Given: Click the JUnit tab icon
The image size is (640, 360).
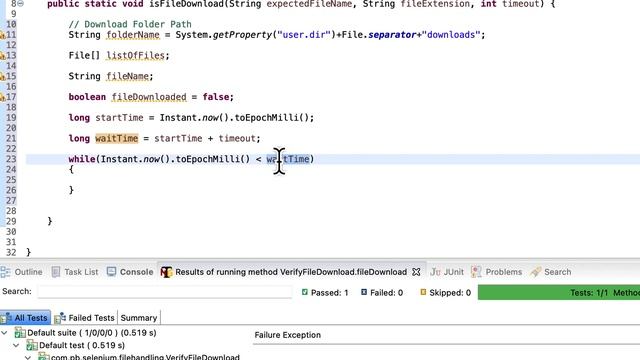Looking at the screenshot, I should 435,272.
